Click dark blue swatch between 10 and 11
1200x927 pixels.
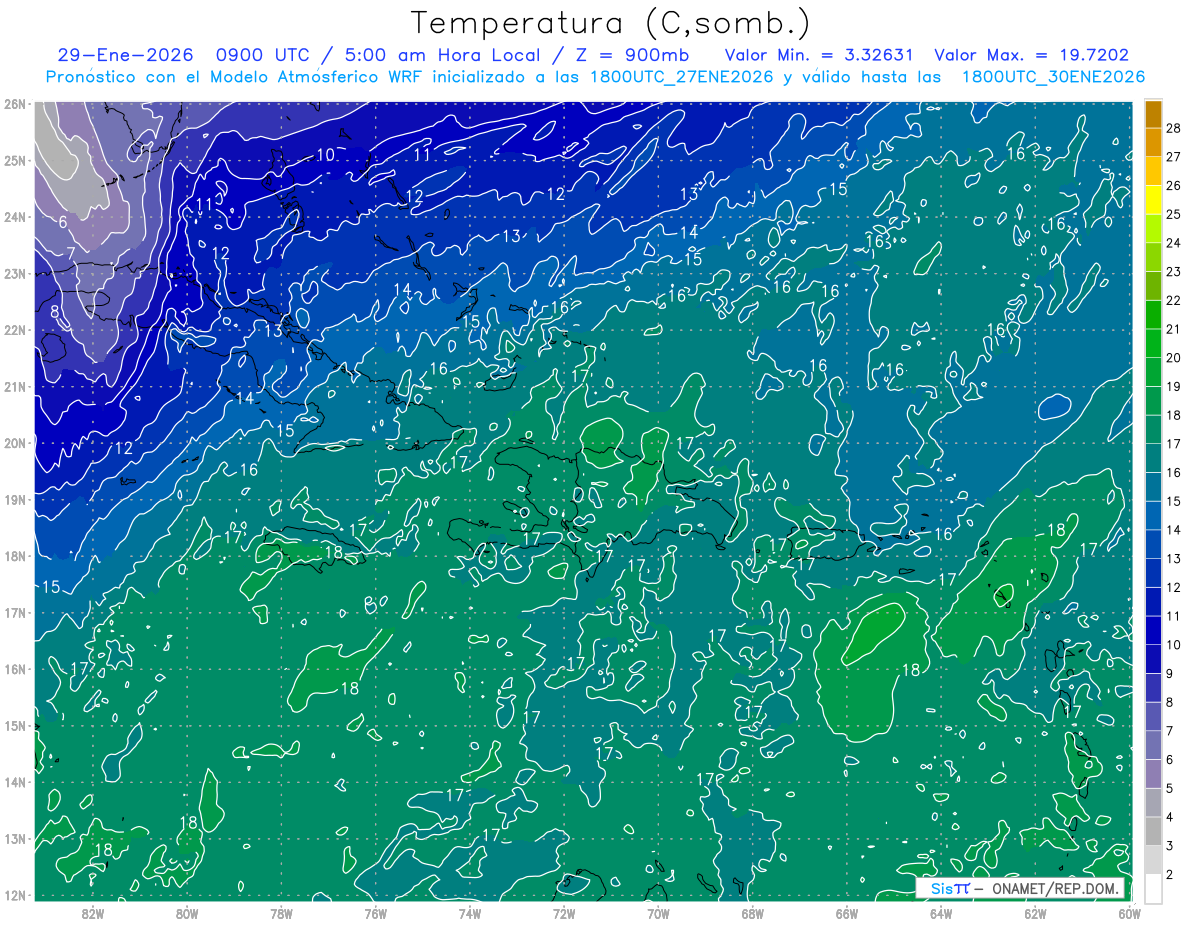click(x=1153, y=630)
